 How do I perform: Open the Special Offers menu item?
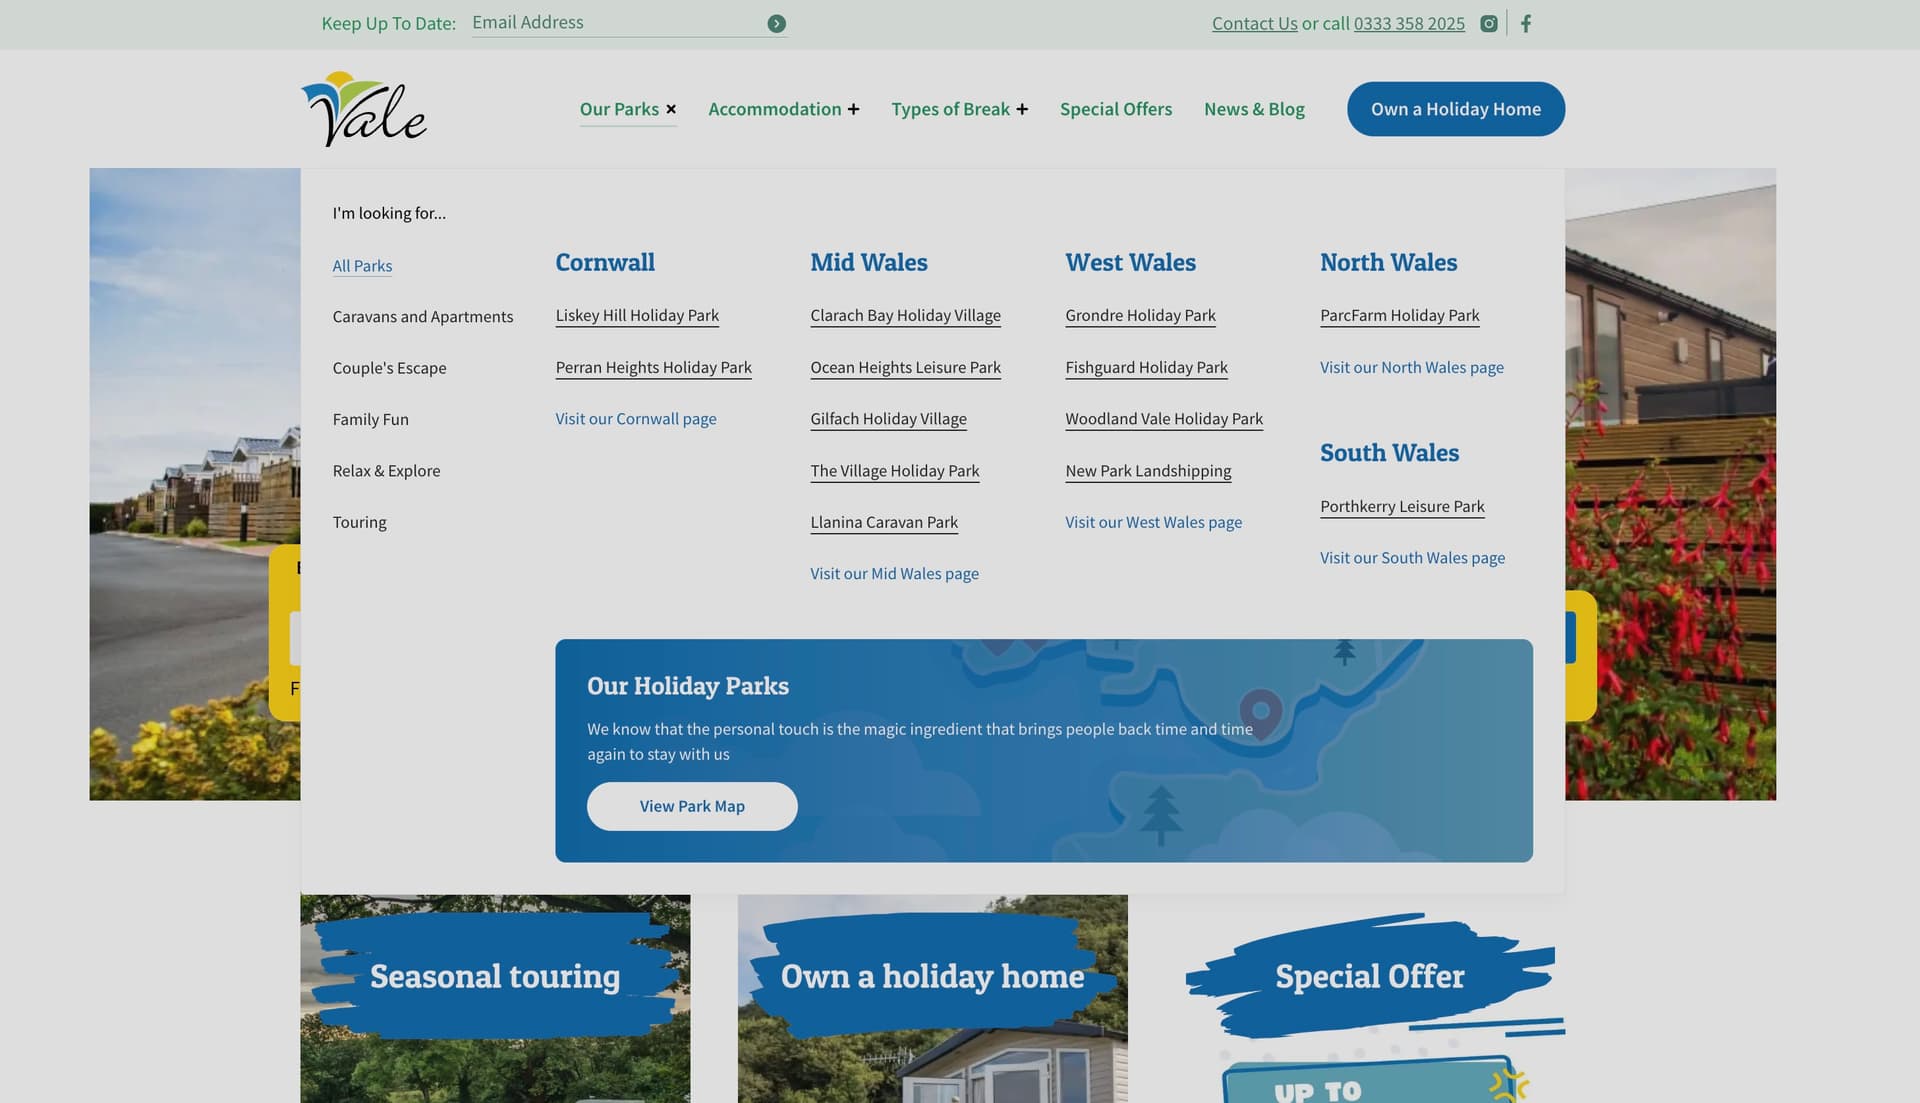coord(1115,109)
